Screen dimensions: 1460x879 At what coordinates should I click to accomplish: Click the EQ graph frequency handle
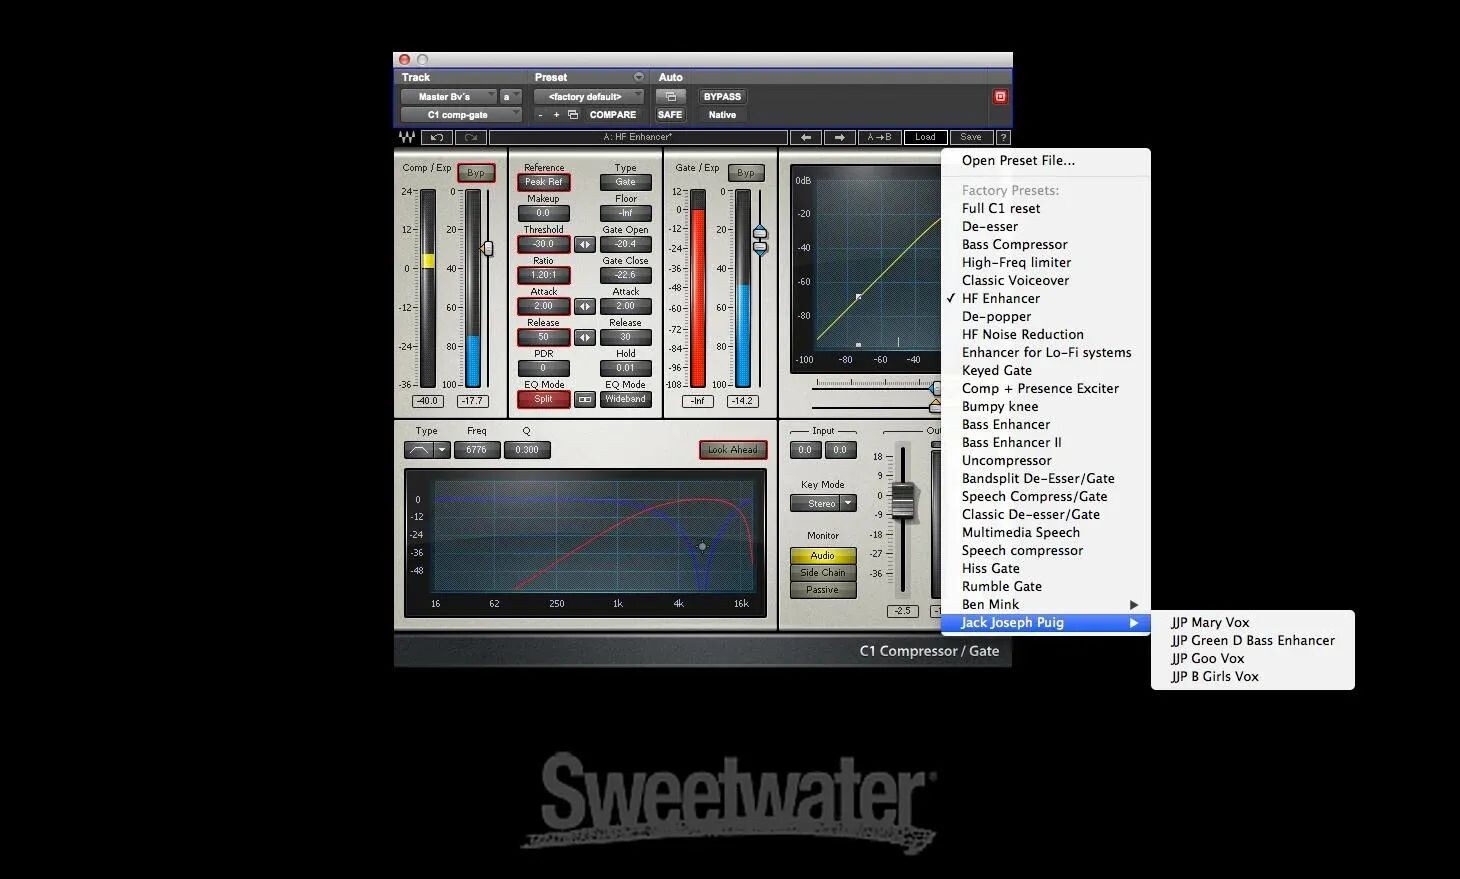tap(702, 546)
